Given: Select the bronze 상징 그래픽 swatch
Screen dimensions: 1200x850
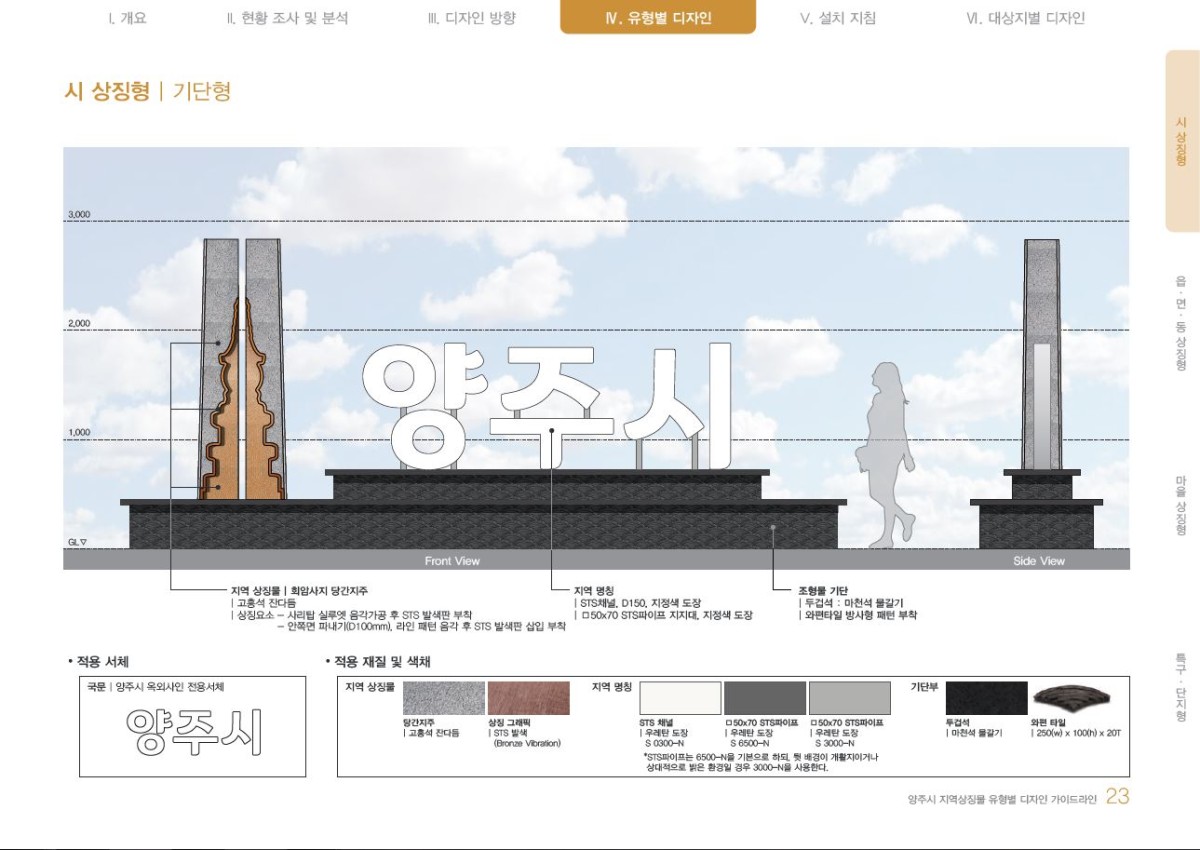Looking at the screenshot, I should click(x=528, y=698).
